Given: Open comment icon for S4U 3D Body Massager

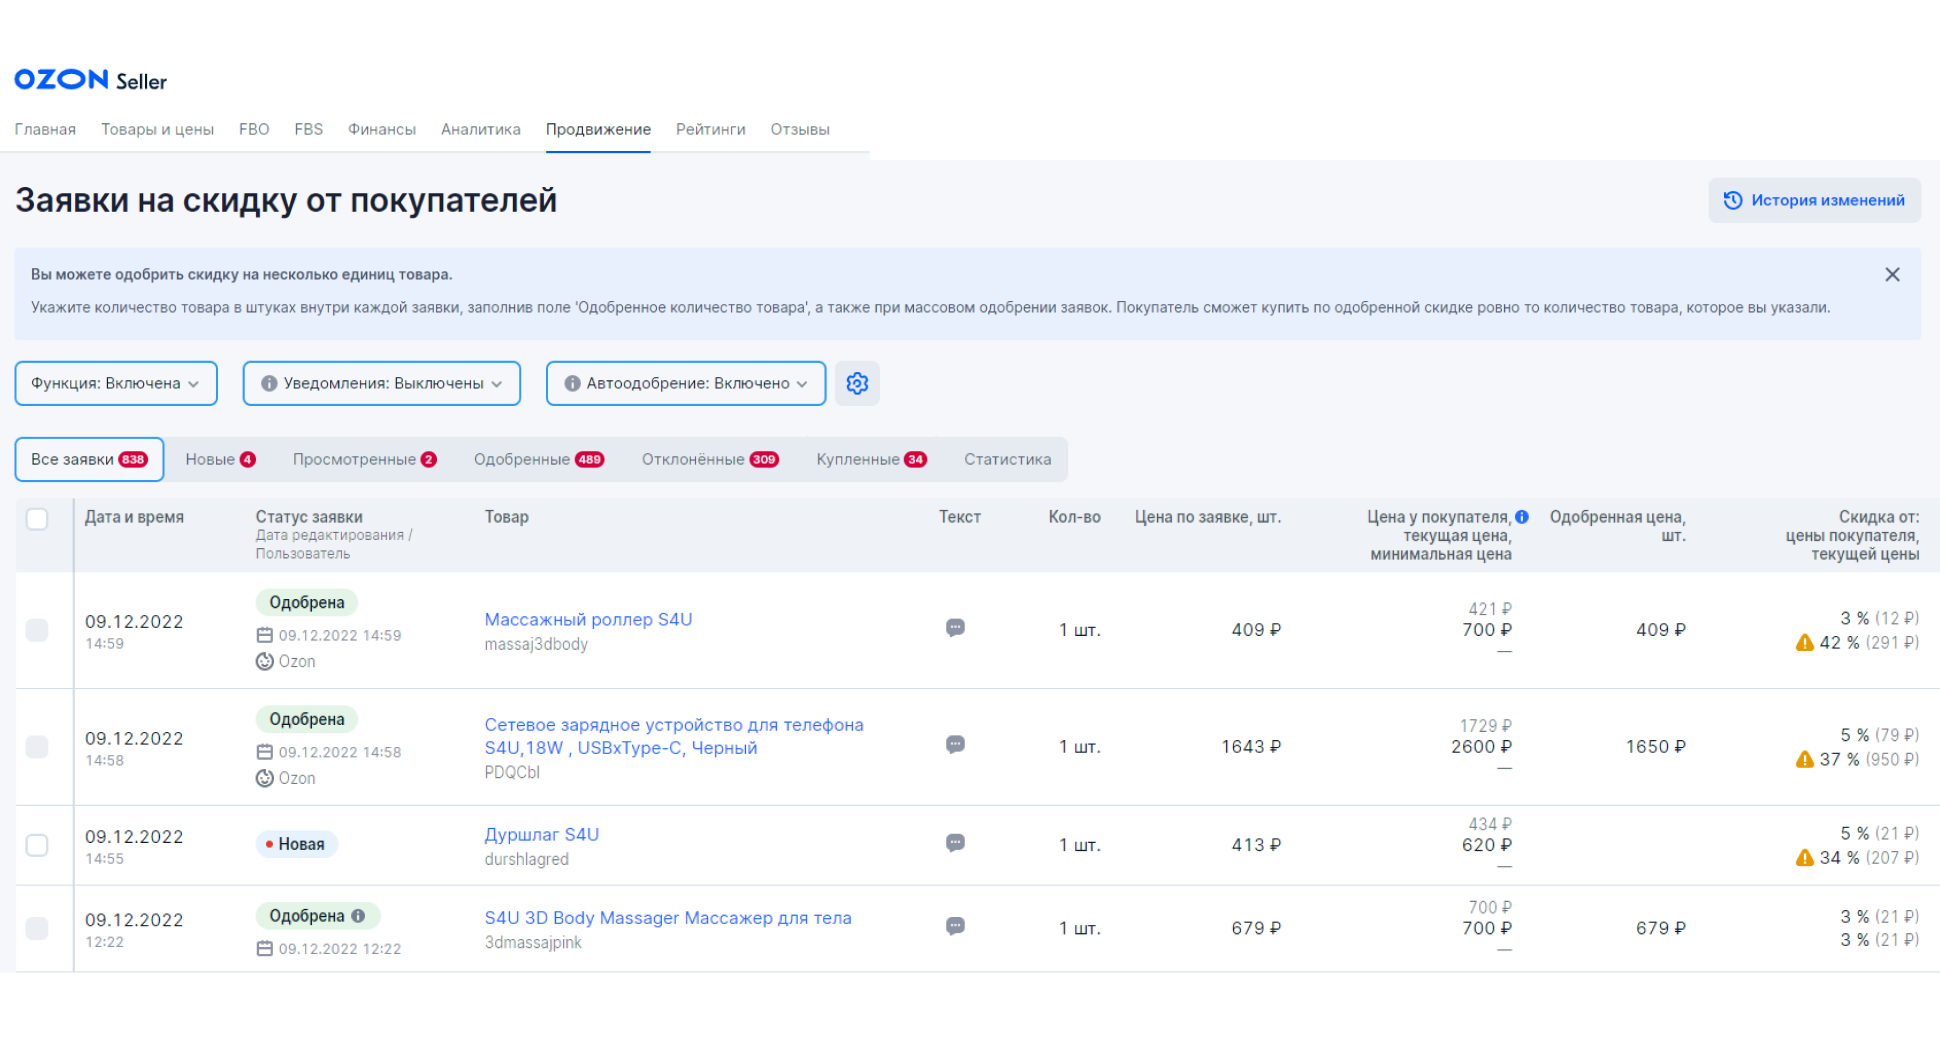Looking at the screenshot, I should (955, 926).
